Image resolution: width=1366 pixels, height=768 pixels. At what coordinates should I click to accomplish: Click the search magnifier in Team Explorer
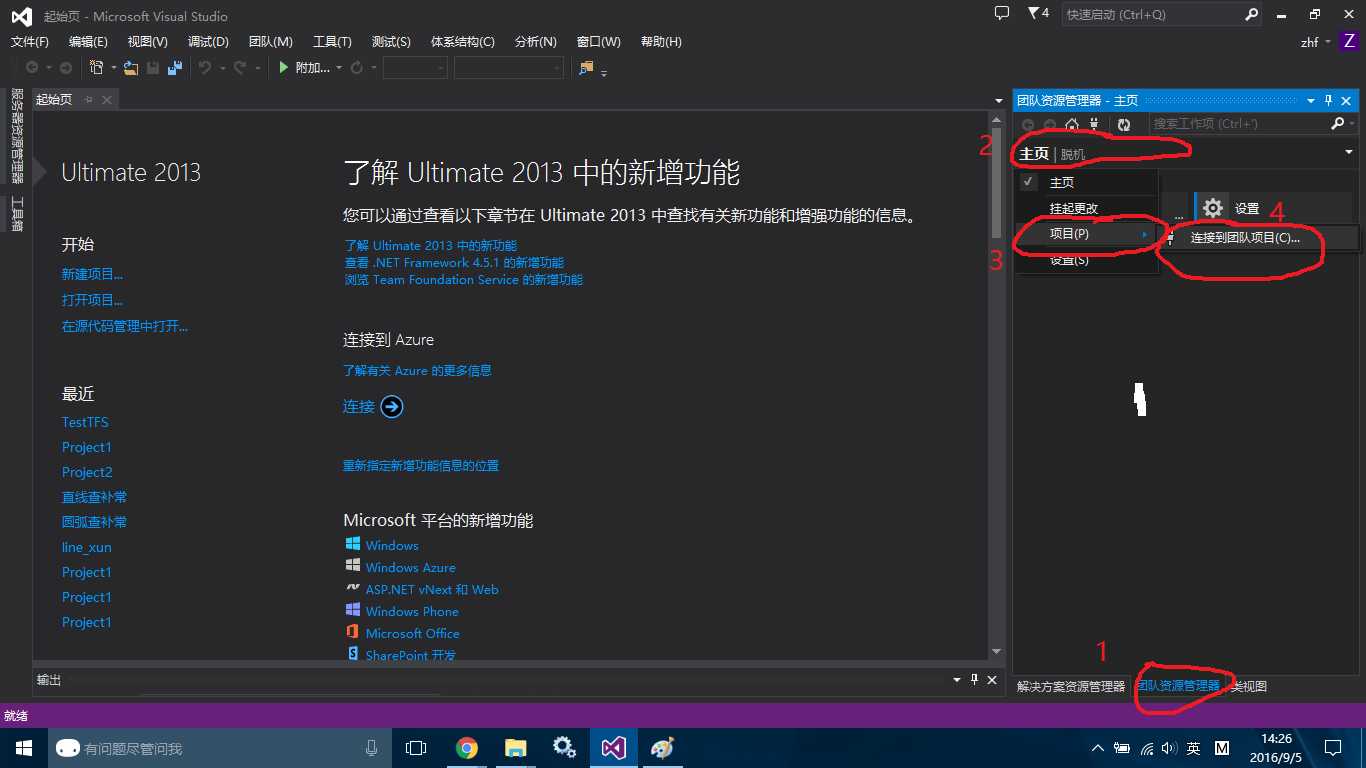coord(1338,124)
